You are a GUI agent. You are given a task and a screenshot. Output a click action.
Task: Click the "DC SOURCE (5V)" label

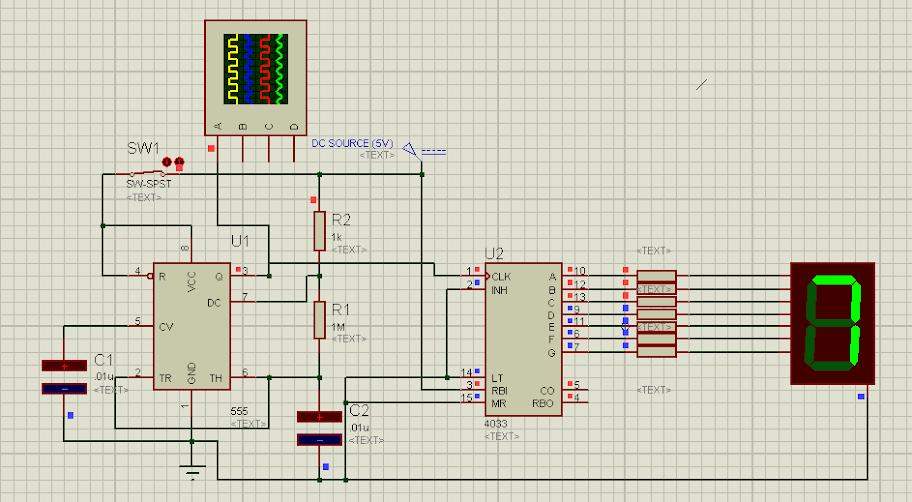(352, 143)
